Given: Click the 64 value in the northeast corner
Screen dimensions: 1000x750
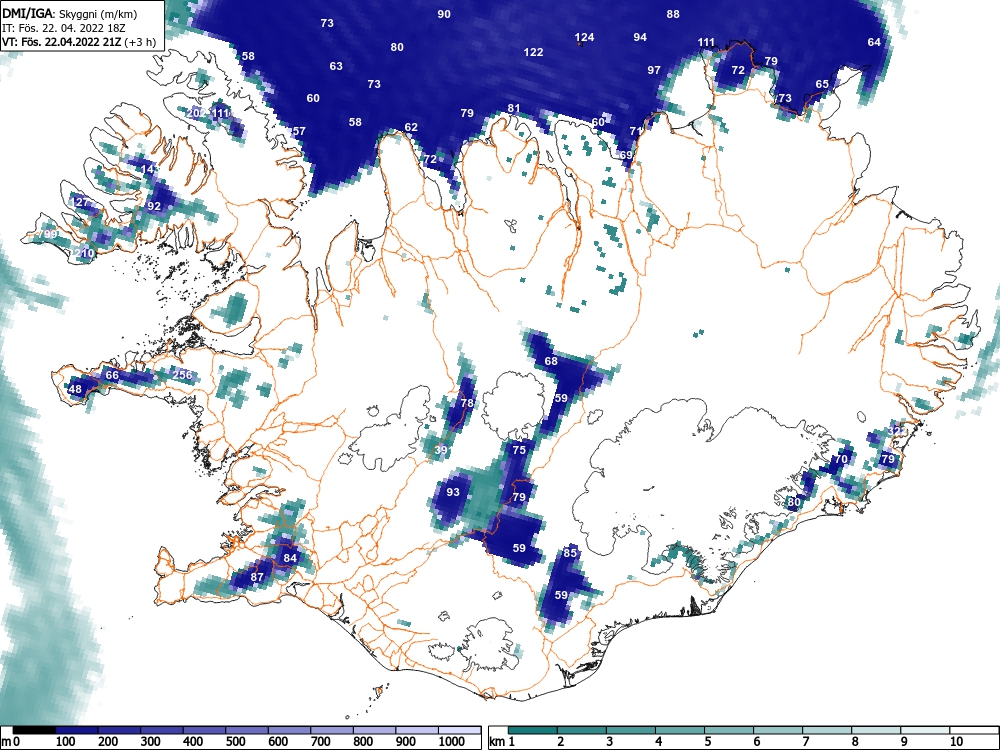Looking at the screenshot, I should pos(874,42).
